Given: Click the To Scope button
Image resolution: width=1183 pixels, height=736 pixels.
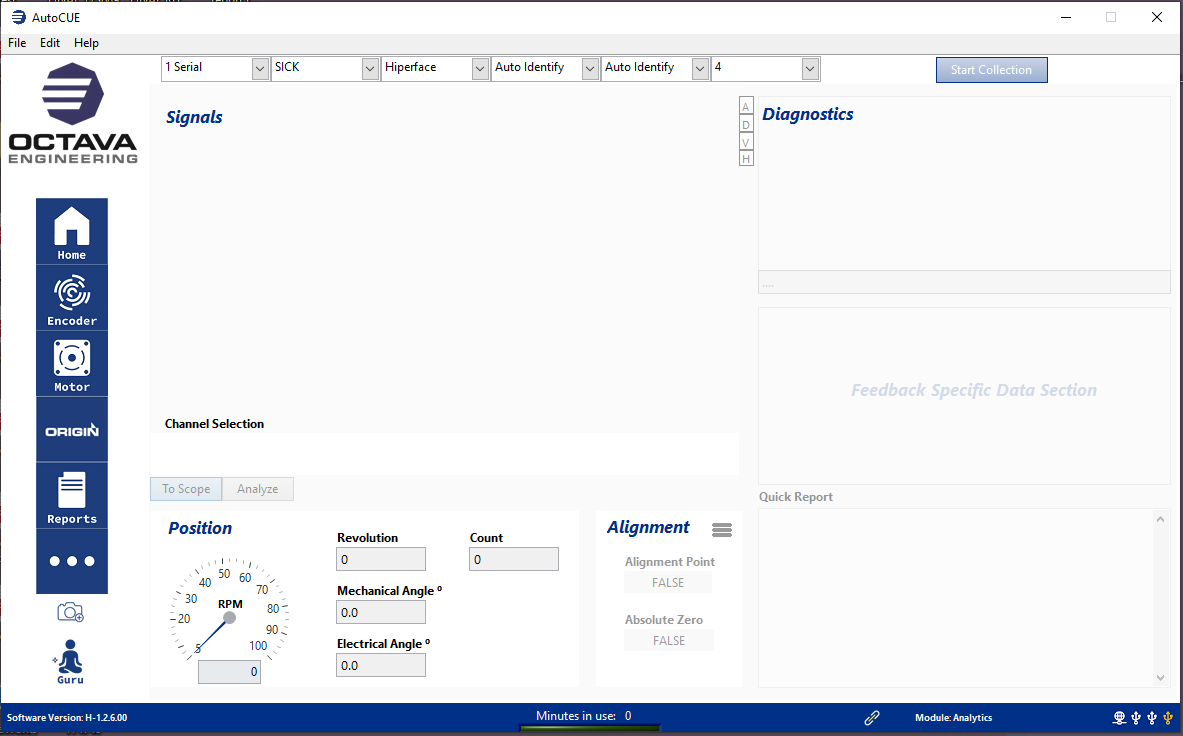Looking at the screenshot, I should tap(186, 489).
